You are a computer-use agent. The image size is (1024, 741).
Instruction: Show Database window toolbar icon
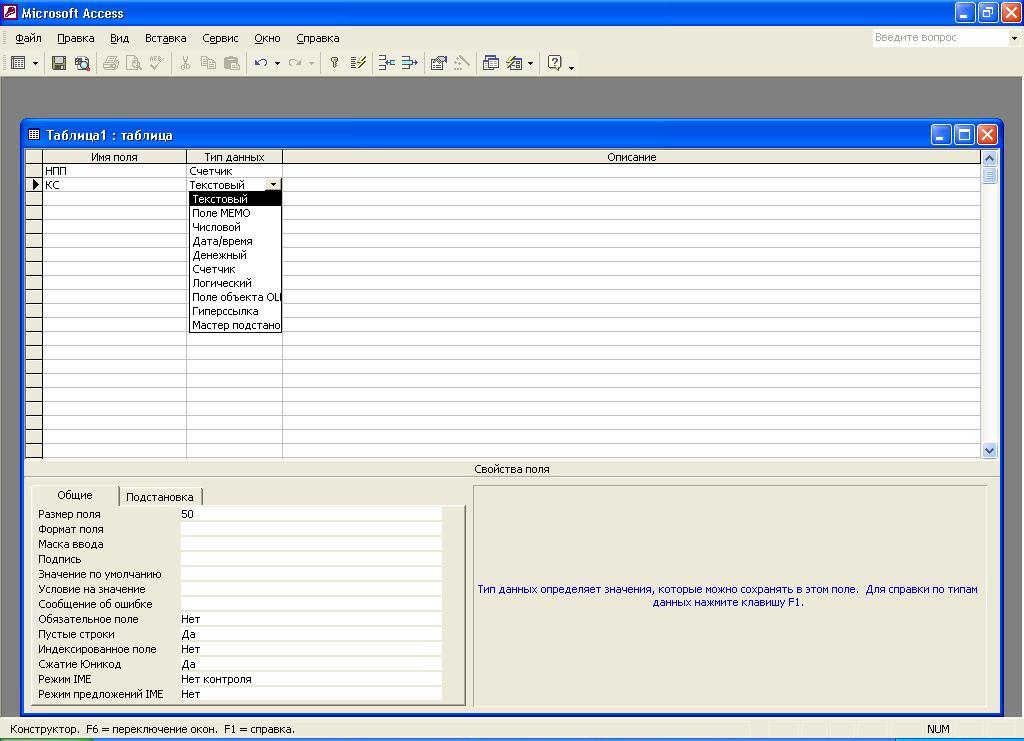(490, 63)
